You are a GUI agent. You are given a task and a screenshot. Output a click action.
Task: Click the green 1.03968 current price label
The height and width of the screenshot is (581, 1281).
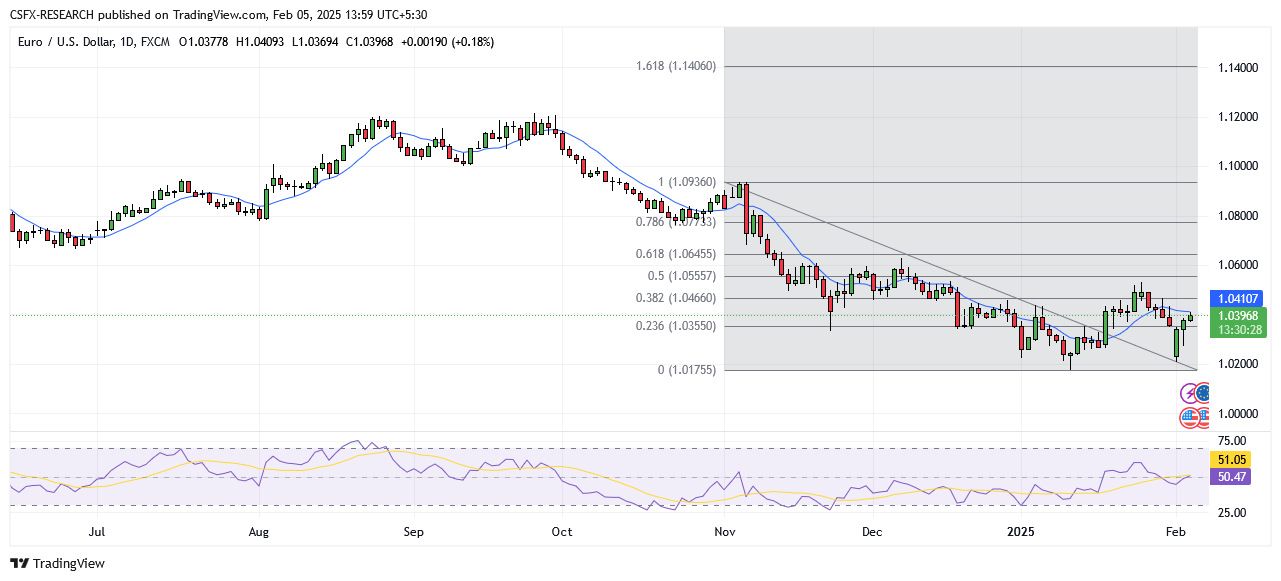tap(1237, 316)
